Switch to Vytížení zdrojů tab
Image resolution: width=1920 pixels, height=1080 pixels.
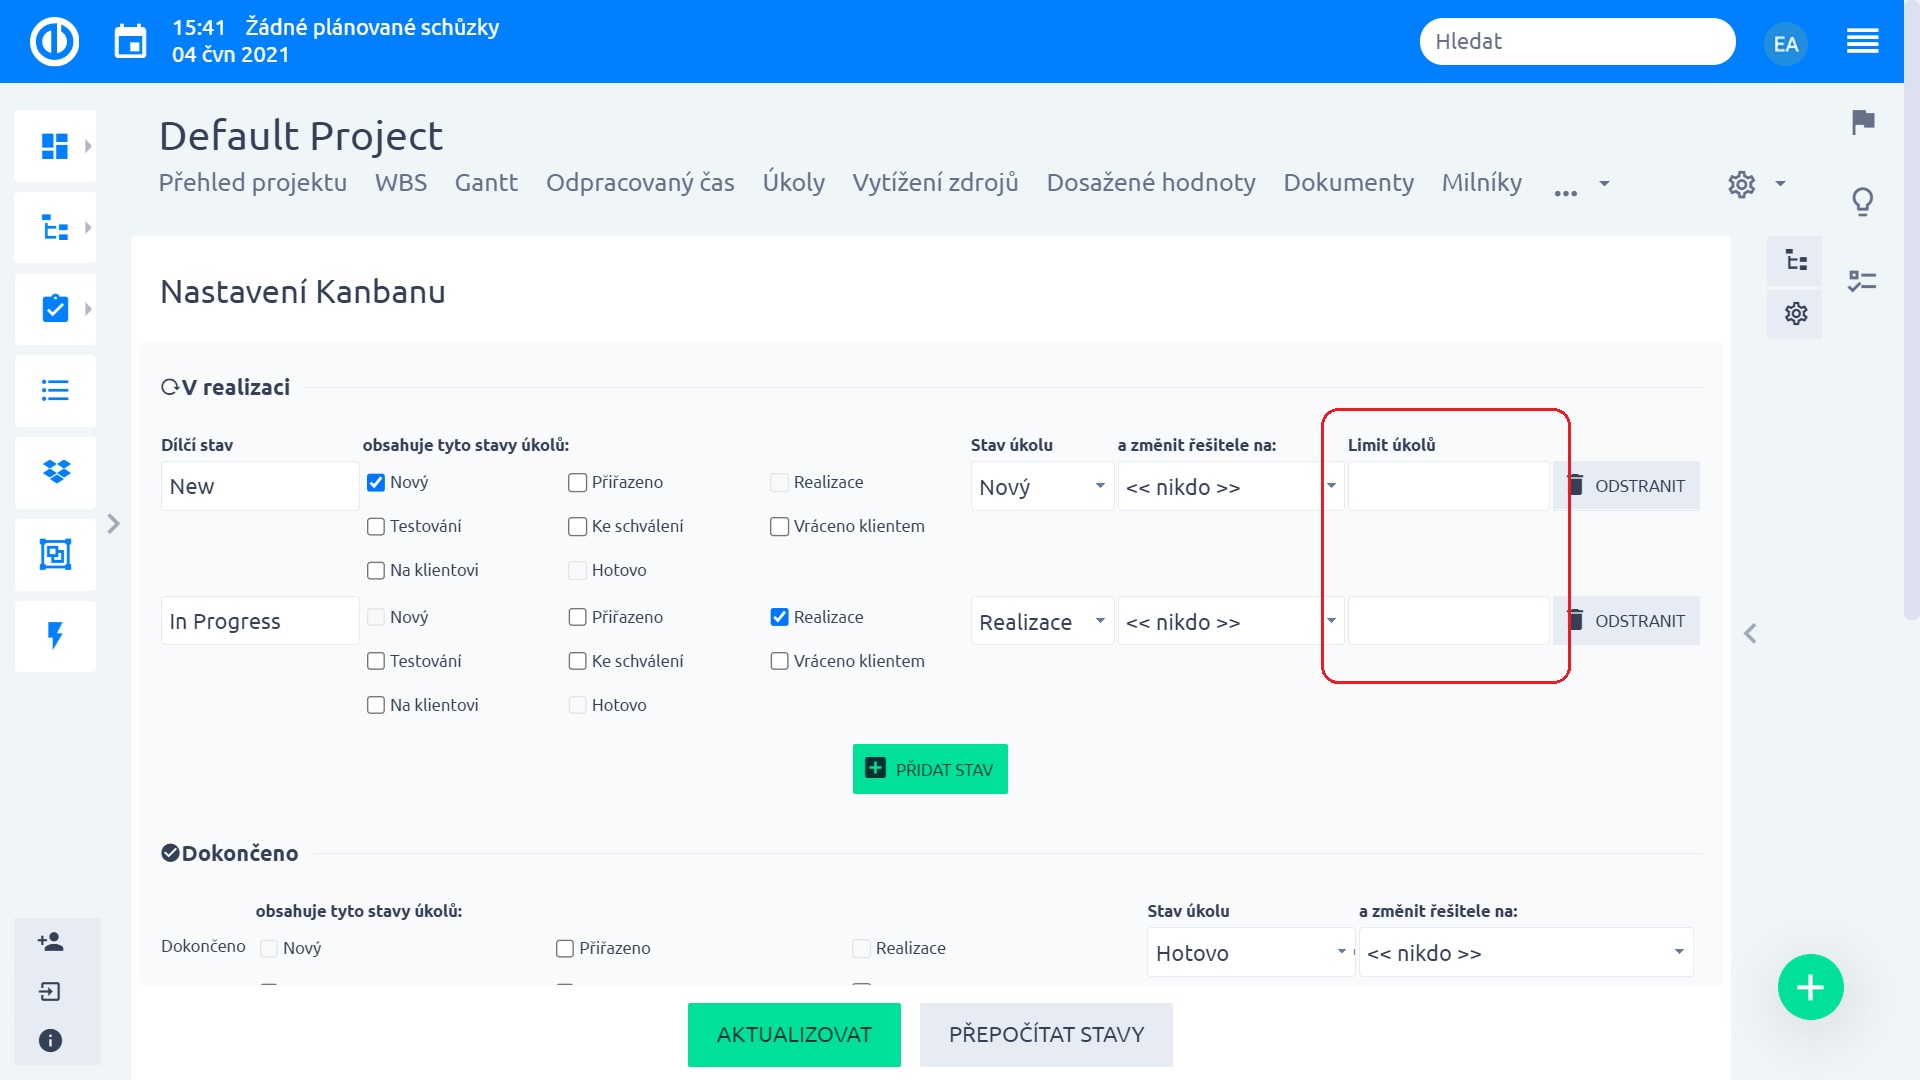coord(935,183)
